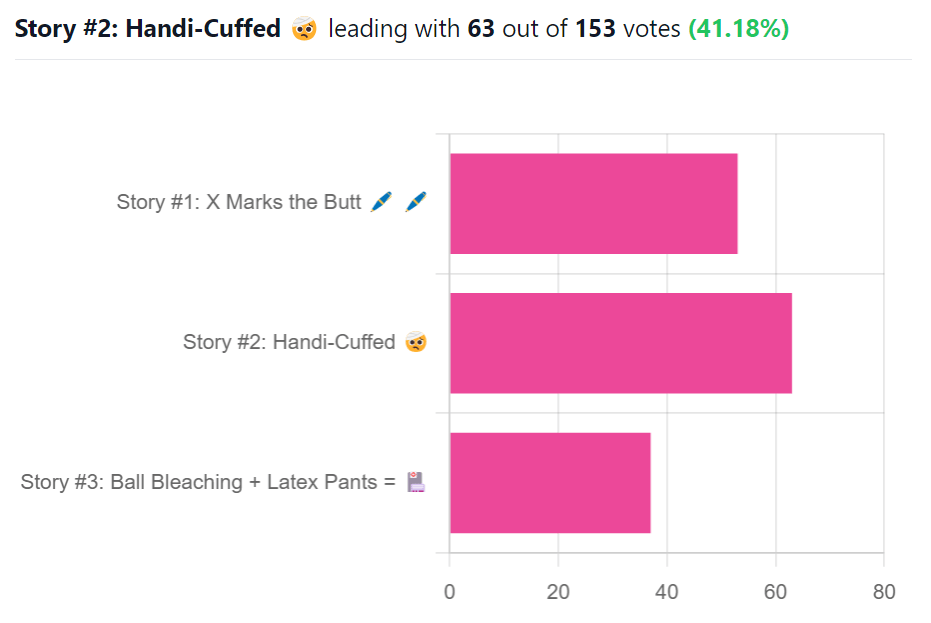The width and height of the screenshot is (931, 623).
Task: Click the green 41.18% percentage
Action: coord(739,29)
